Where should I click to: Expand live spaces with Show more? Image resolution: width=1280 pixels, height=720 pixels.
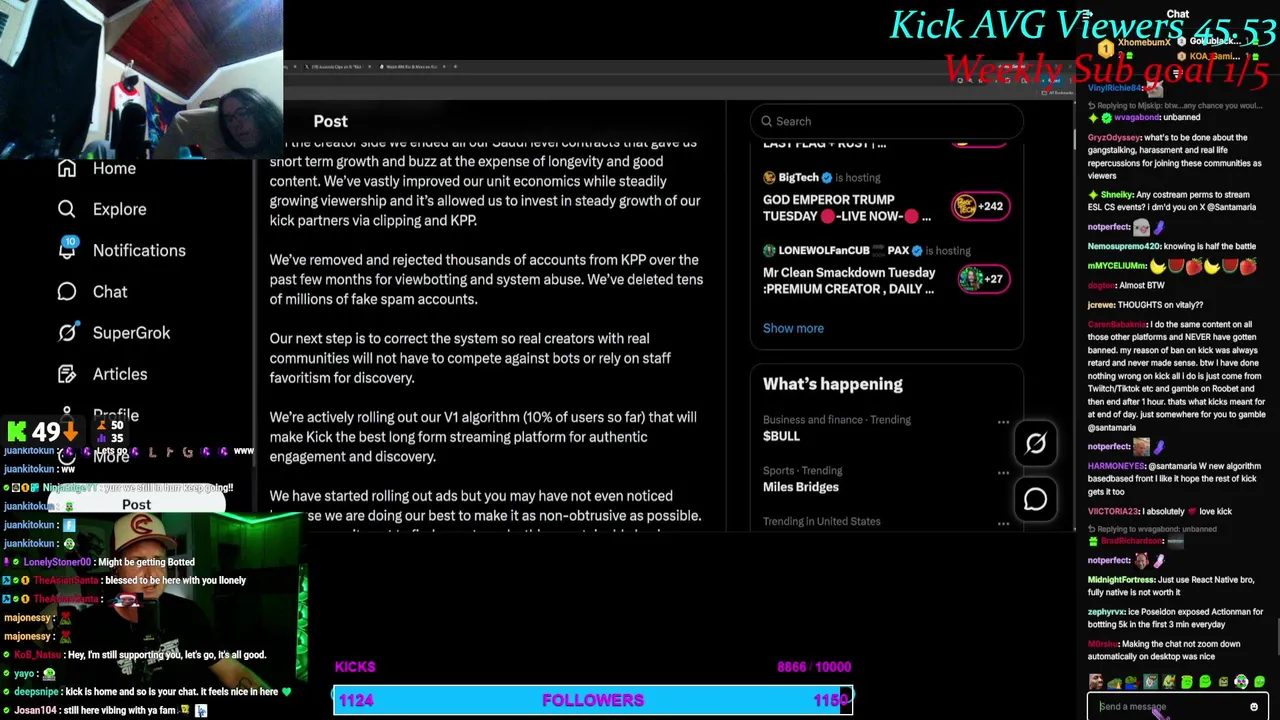(x=793, y=328)
